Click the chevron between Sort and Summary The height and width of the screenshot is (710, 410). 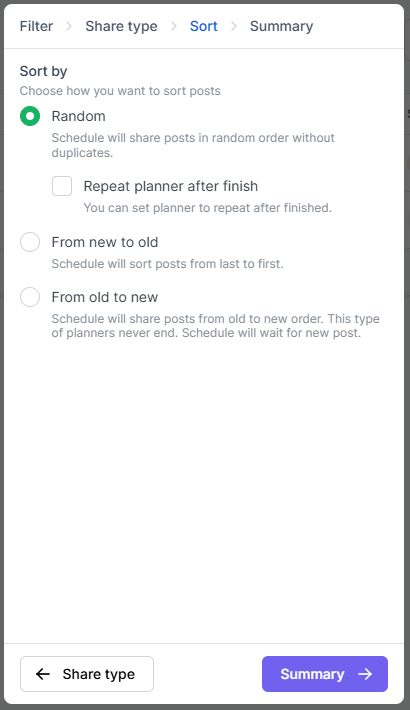tap(234, 26)
